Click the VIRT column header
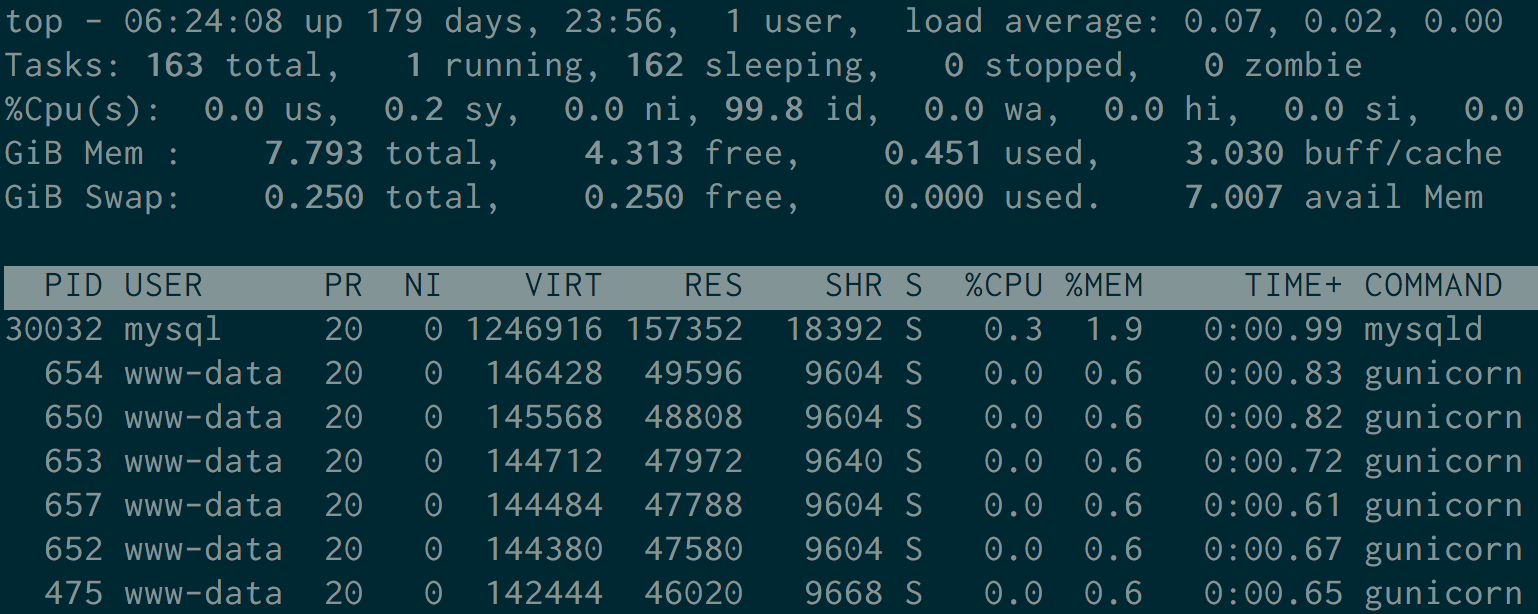The height and width of the screenshot is (614, 1538). (563, 286)
